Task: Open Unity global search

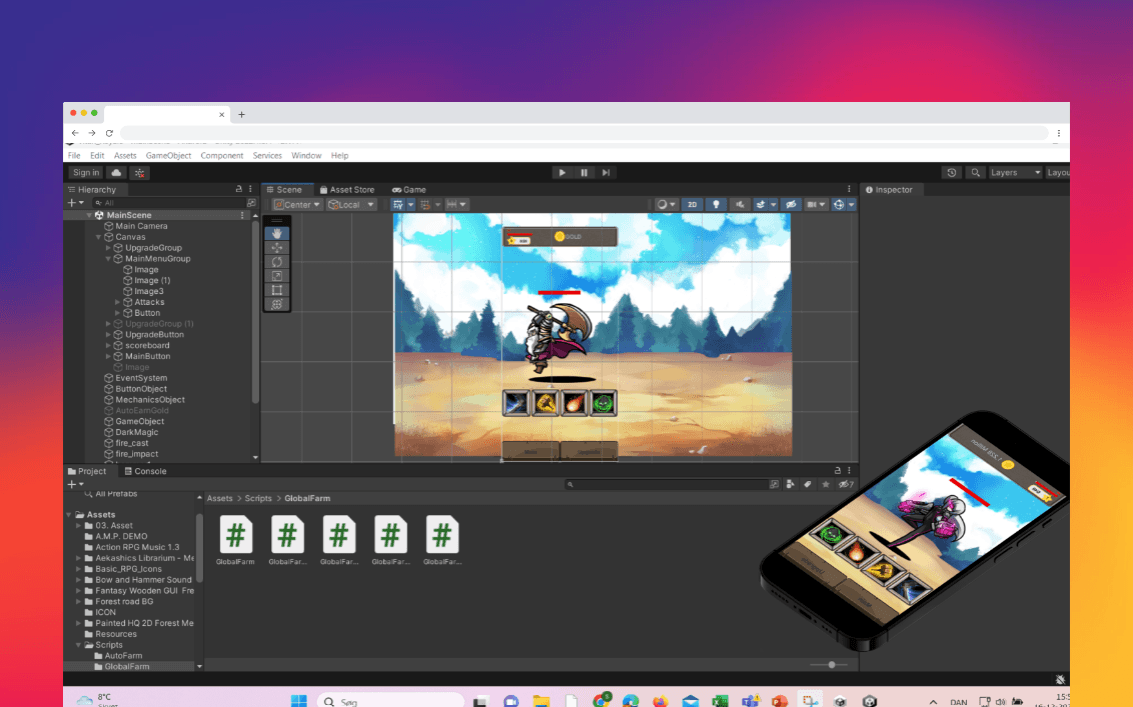Action: (975, 173)
